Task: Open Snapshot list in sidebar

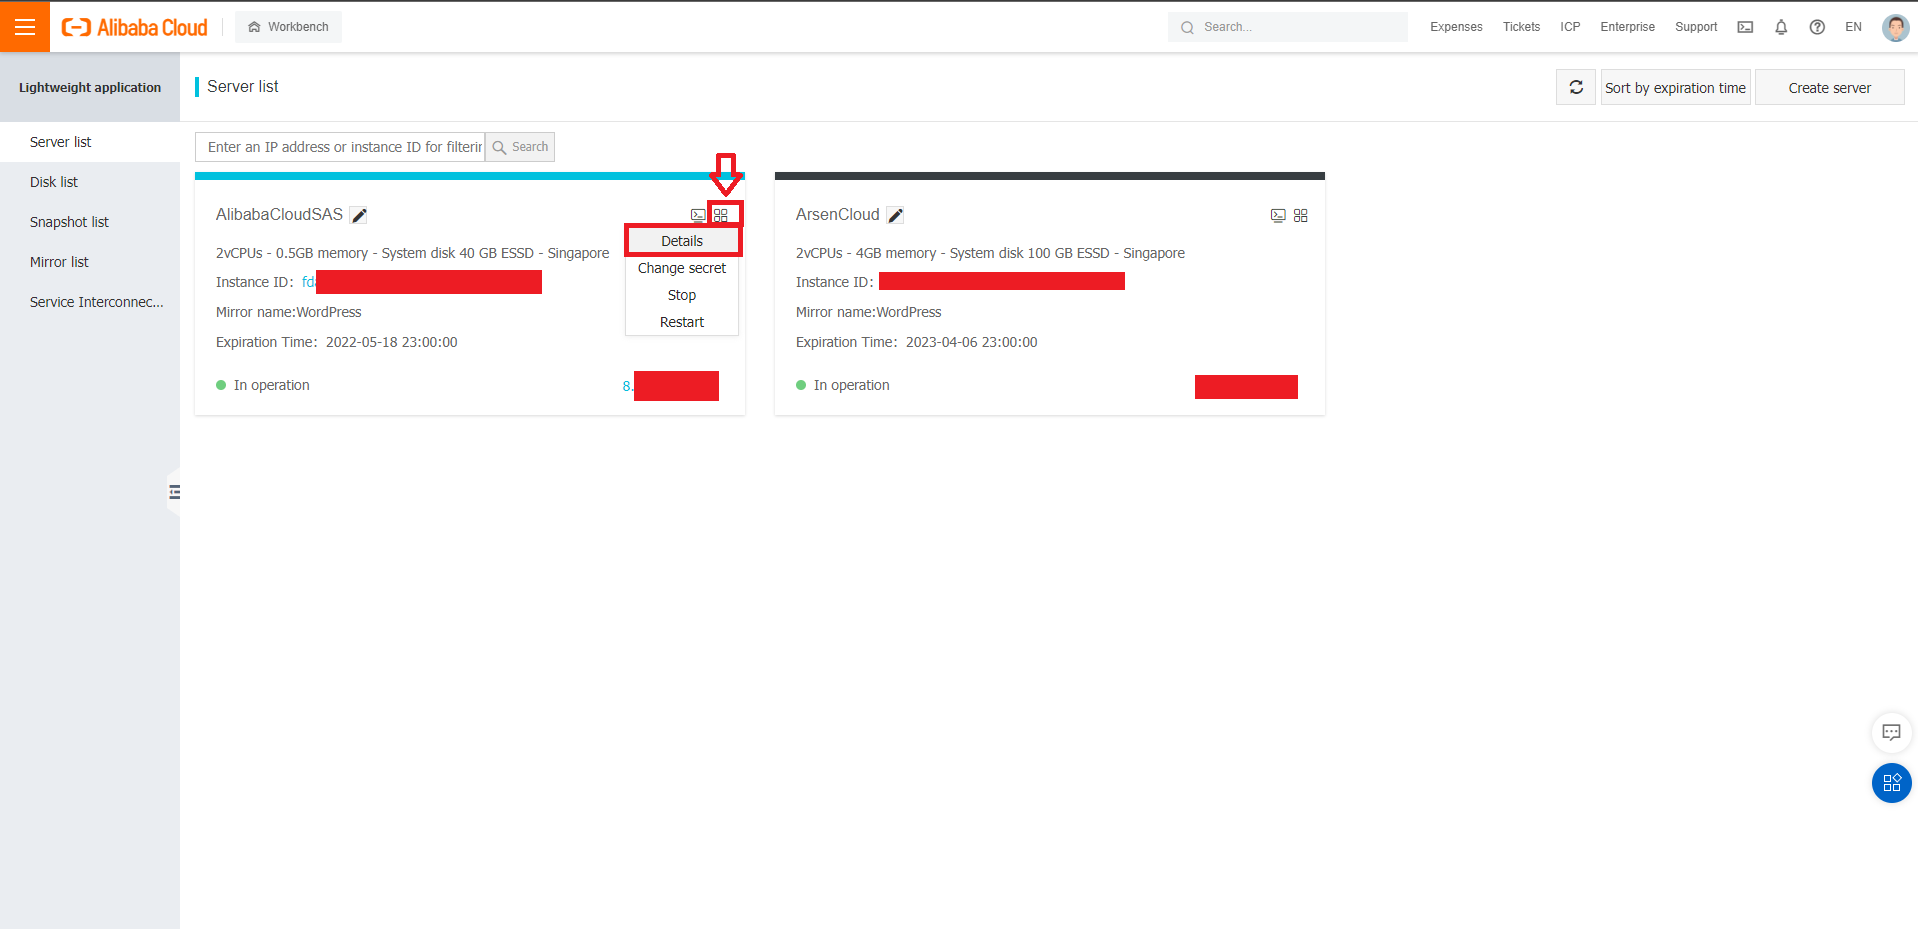Action: (x=90, y=222)
